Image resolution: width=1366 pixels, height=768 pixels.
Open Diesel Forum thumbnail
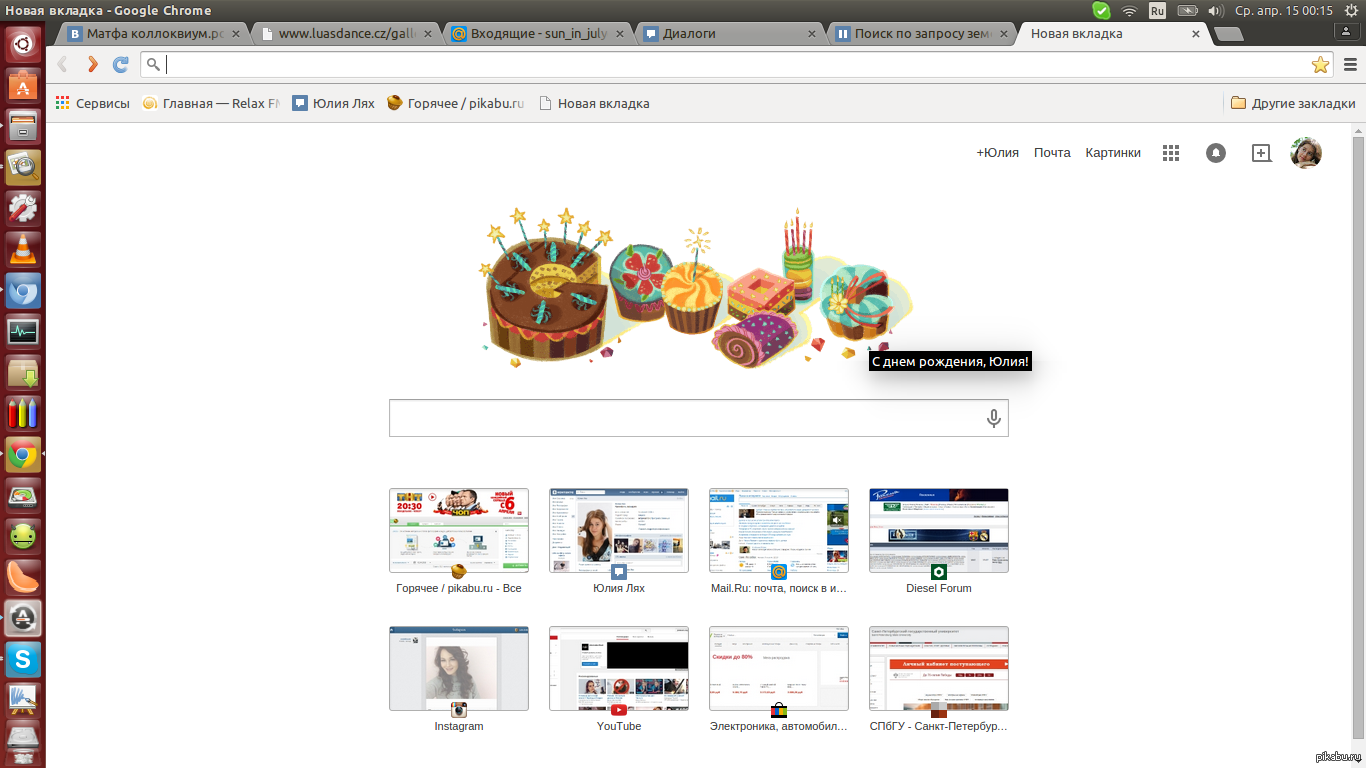pyautogui.click(x=939, y=530)
